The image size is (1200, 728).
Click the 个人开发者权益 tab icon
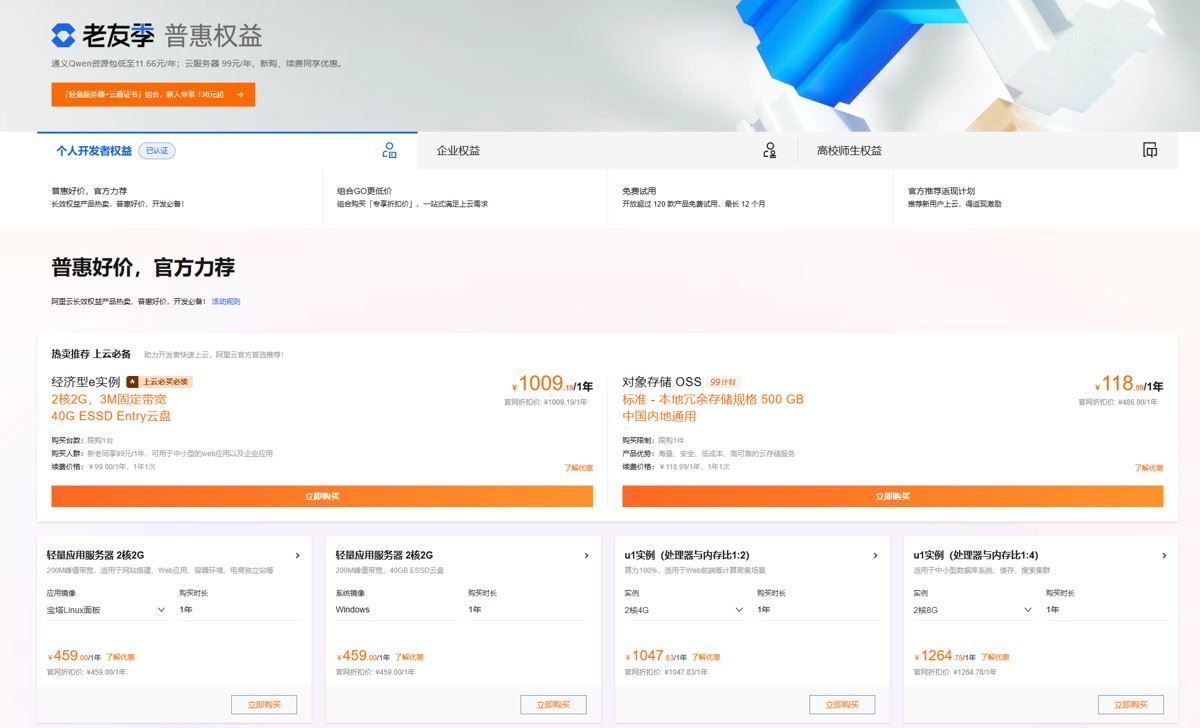390,151
